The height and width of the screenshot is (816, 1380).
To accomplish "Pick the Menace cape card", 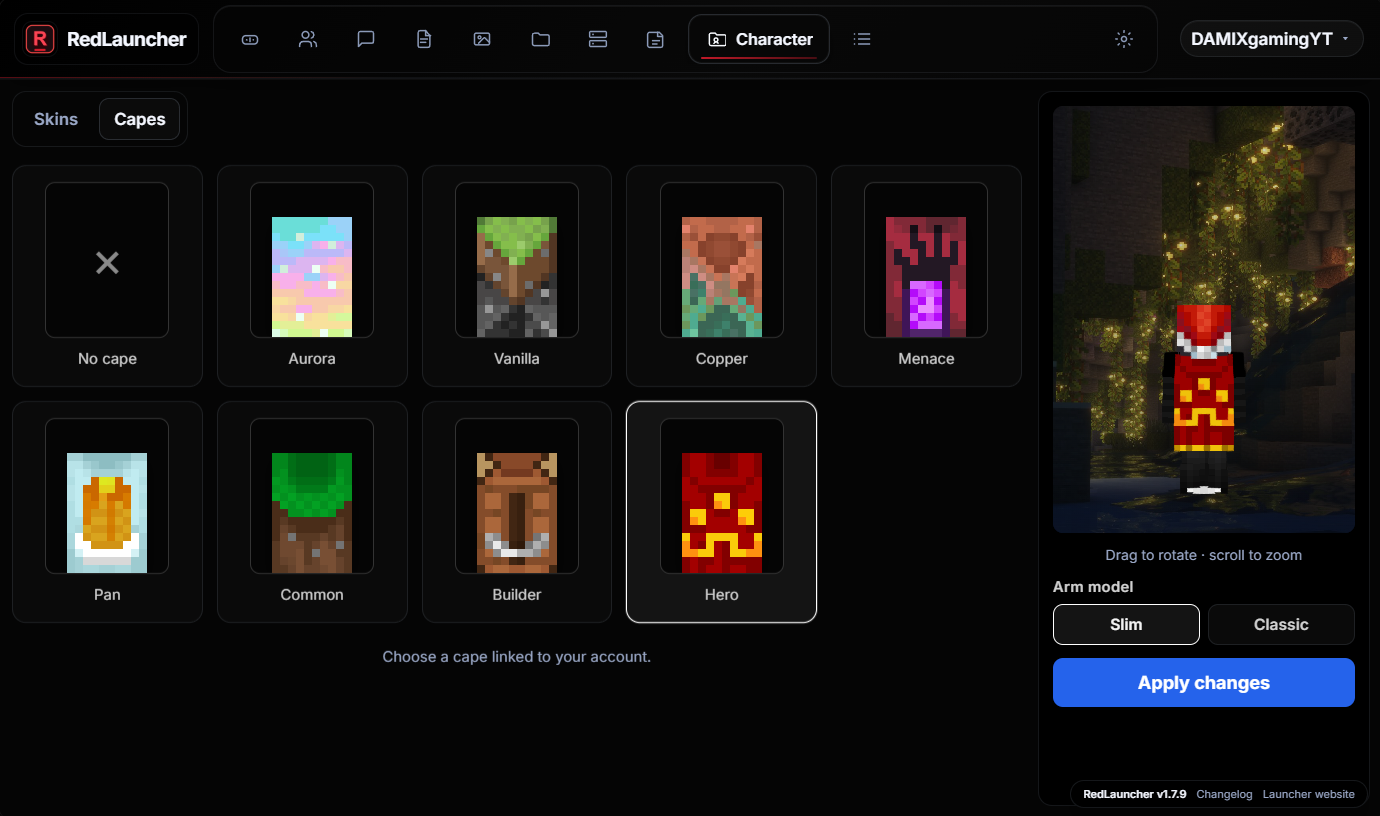I will (926, 276).
